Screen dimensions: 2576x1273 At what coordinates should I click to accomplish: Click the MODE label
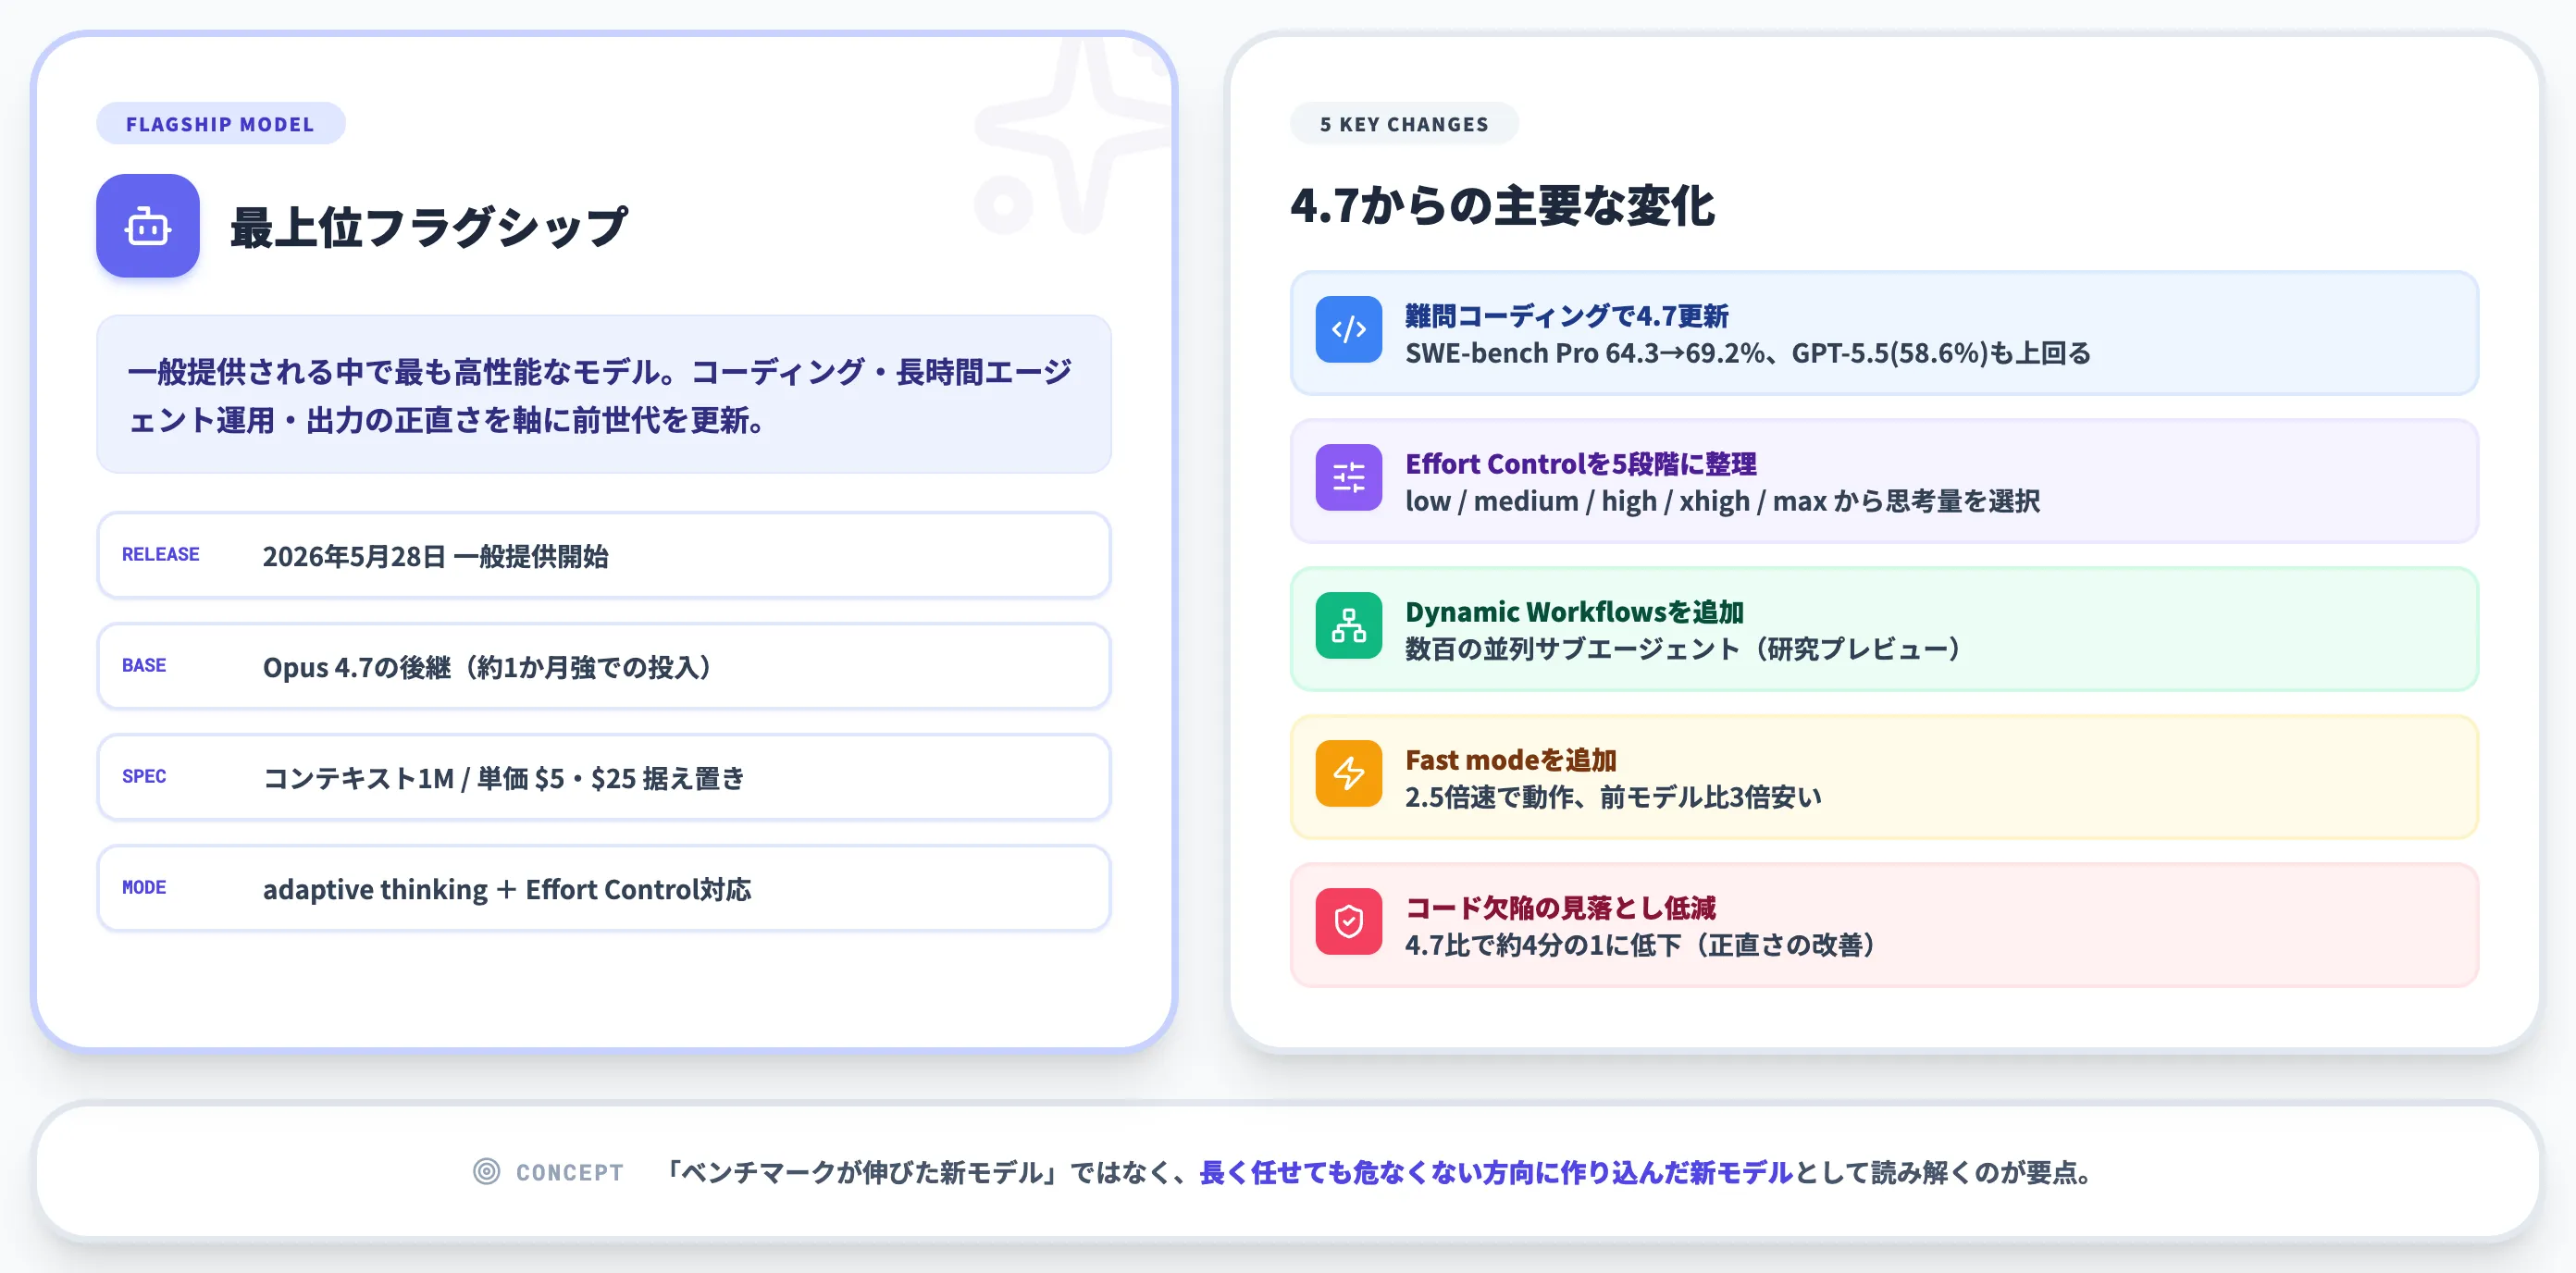[x=144, y=887]
